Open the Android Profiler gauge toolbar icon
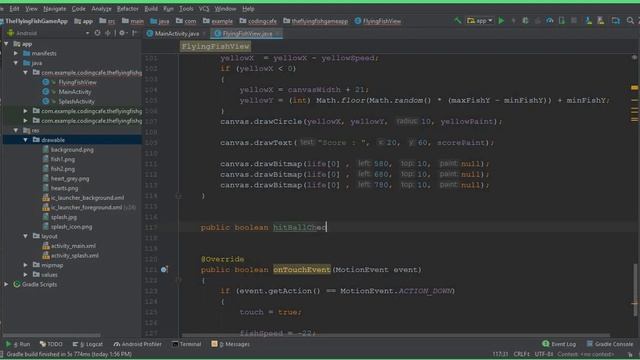The image size is (640, 360). point(550,20)
